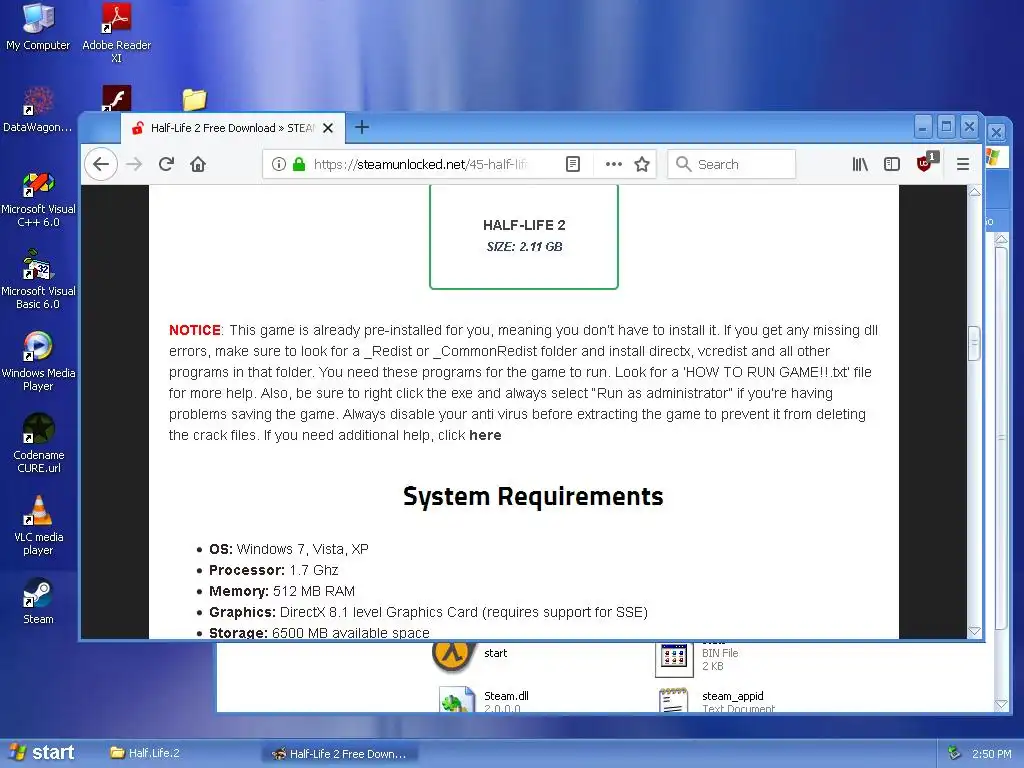Screen dimensions: 1024x768
Task: Click the browser vertical scrollbar thumb
Action: (974, 343)
